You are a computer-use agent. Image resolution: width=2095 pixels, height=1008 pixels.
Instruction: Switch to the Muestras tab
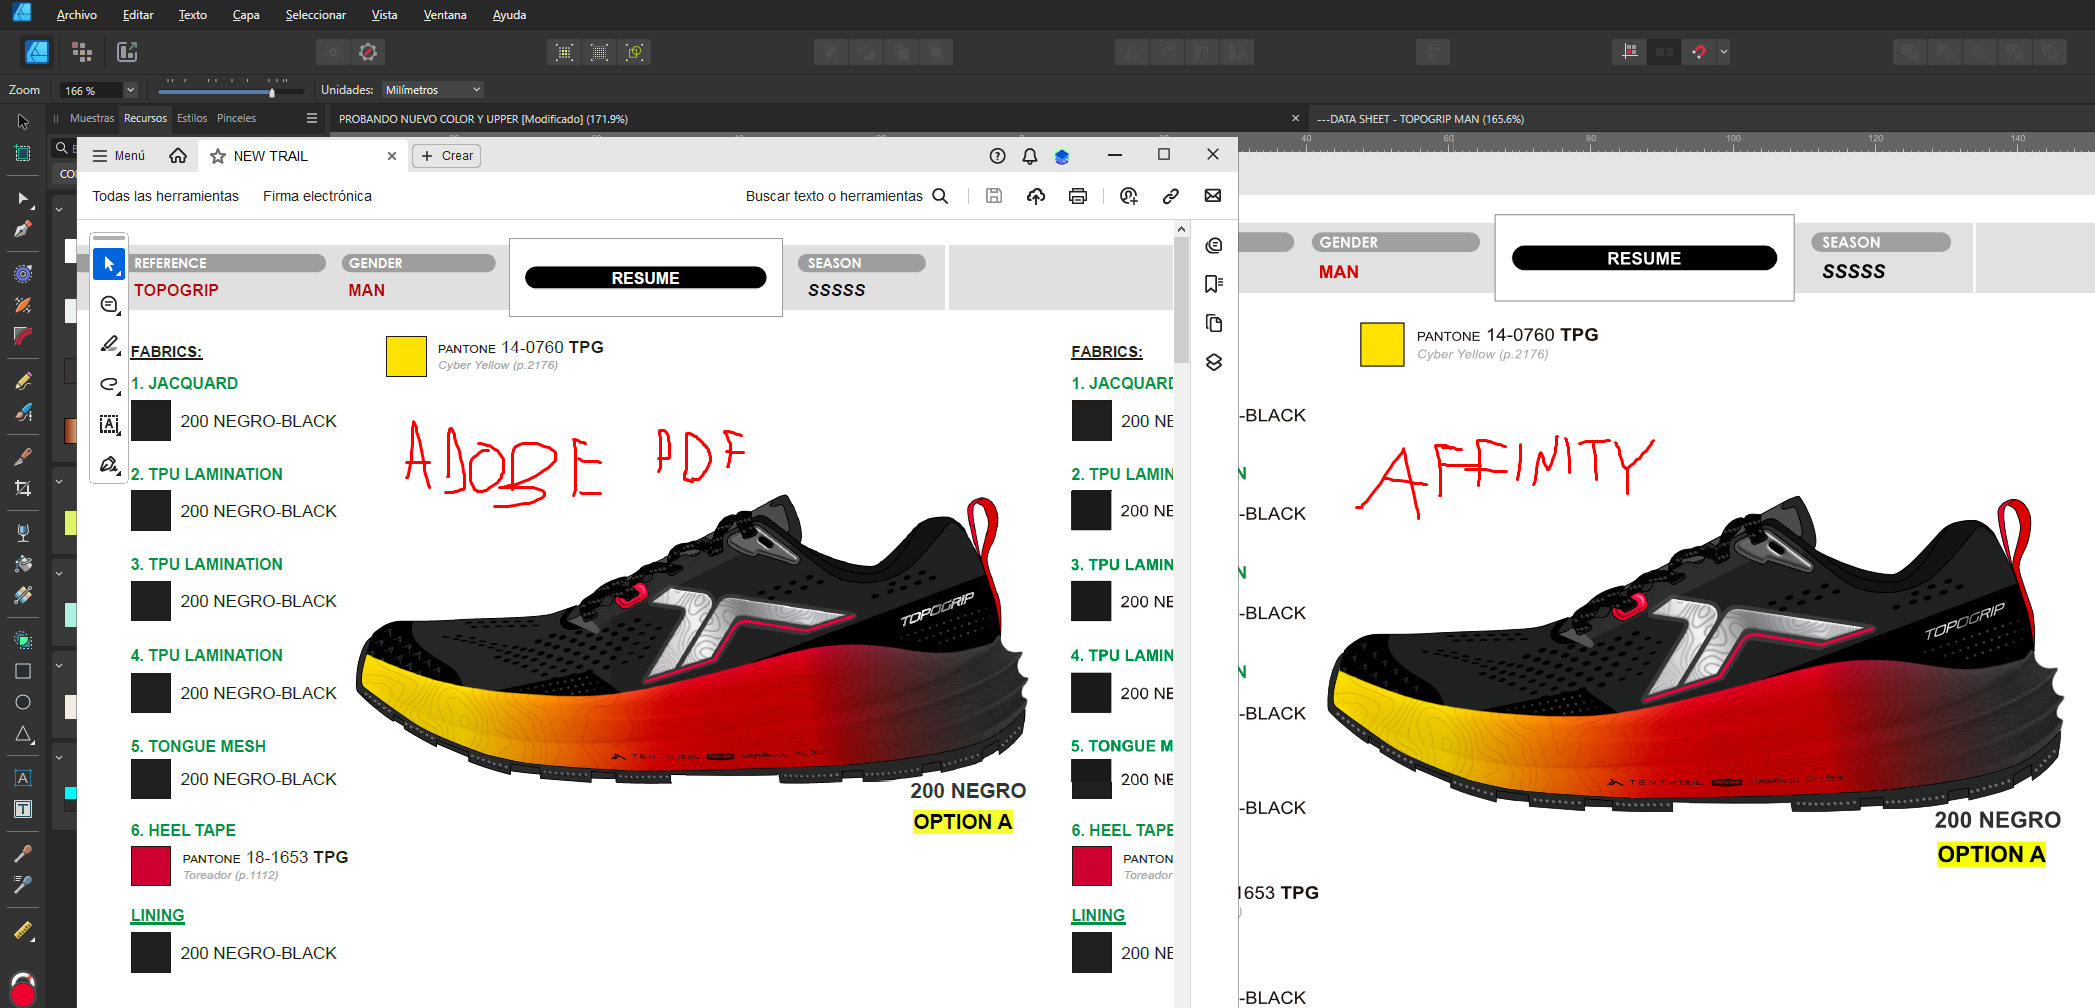click(x=92, y=118)
